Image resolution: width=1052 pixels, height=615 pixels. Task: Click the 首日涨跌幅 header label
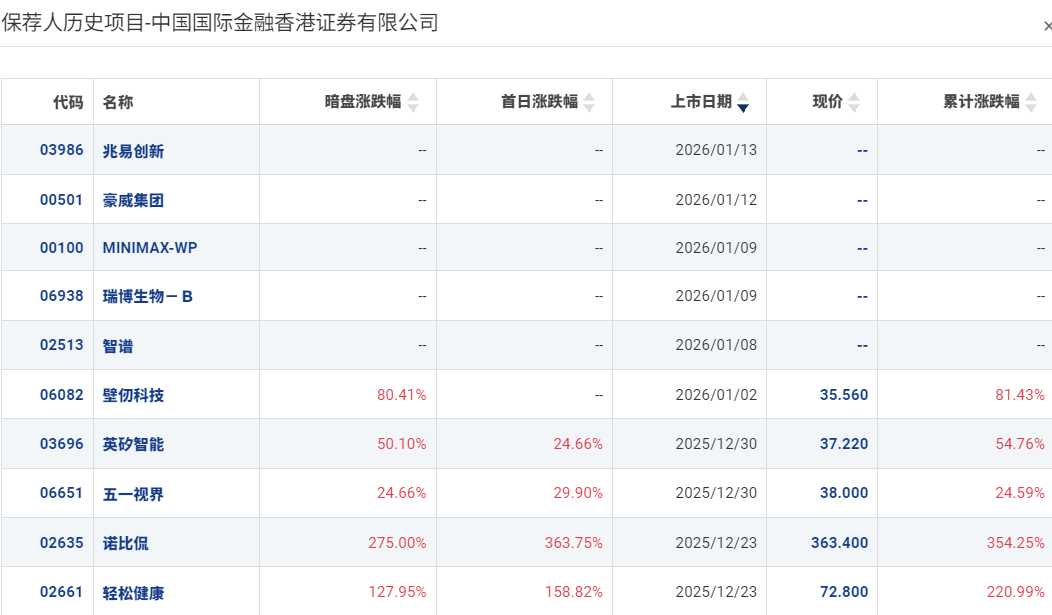click(539, 101)
